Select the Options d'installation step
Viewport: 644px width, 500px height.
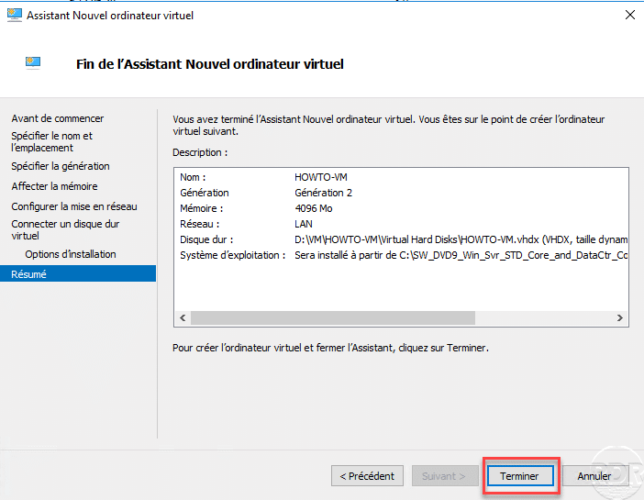click(x=70, y=254)
